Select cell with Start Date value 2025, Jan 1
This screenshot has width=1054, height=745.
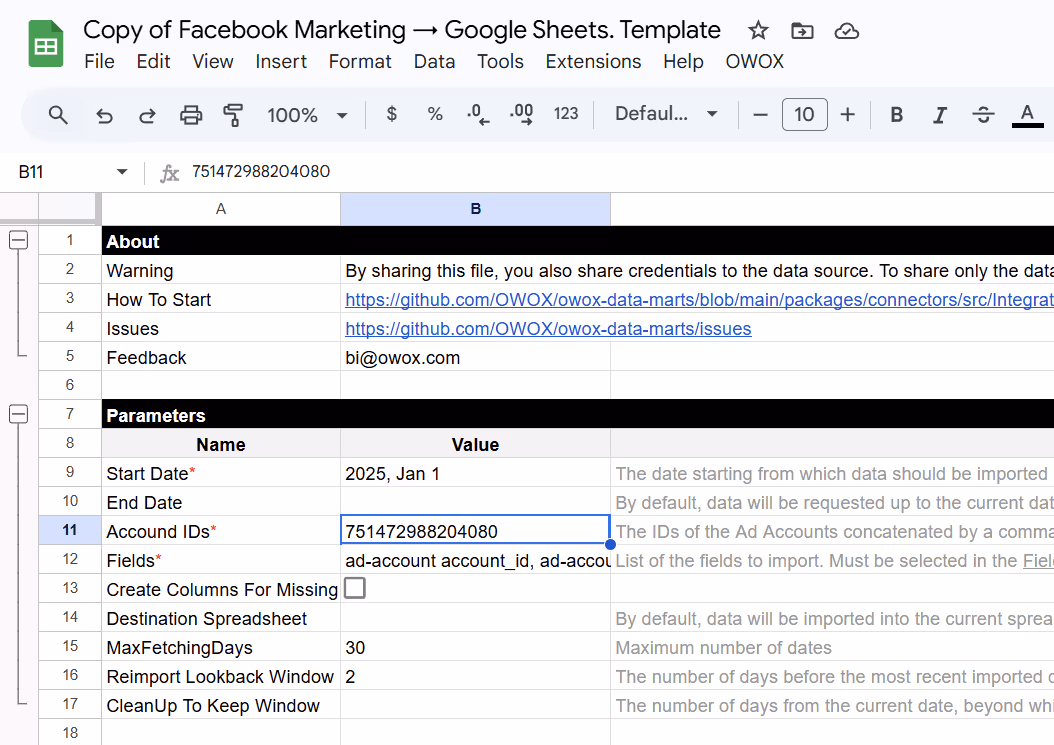click(x=475, y=473)
